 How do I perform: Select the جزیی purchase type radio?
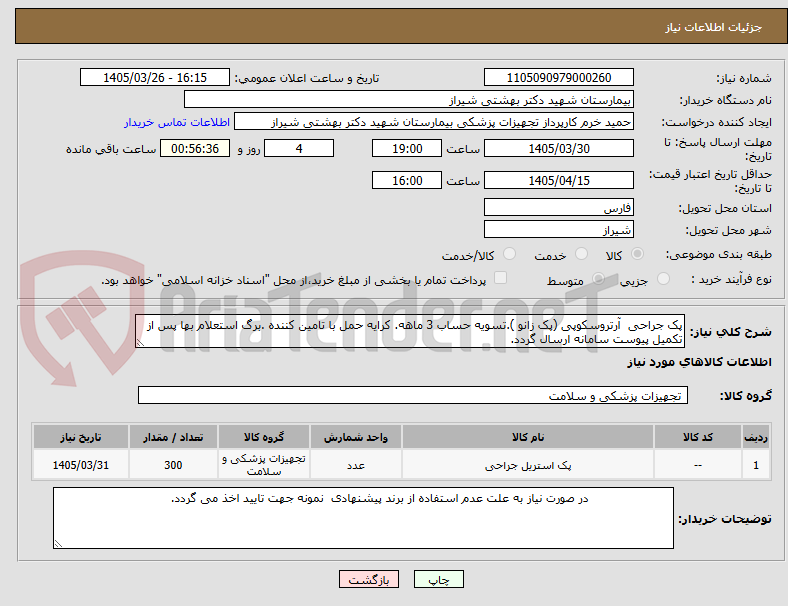click(663, 279)
